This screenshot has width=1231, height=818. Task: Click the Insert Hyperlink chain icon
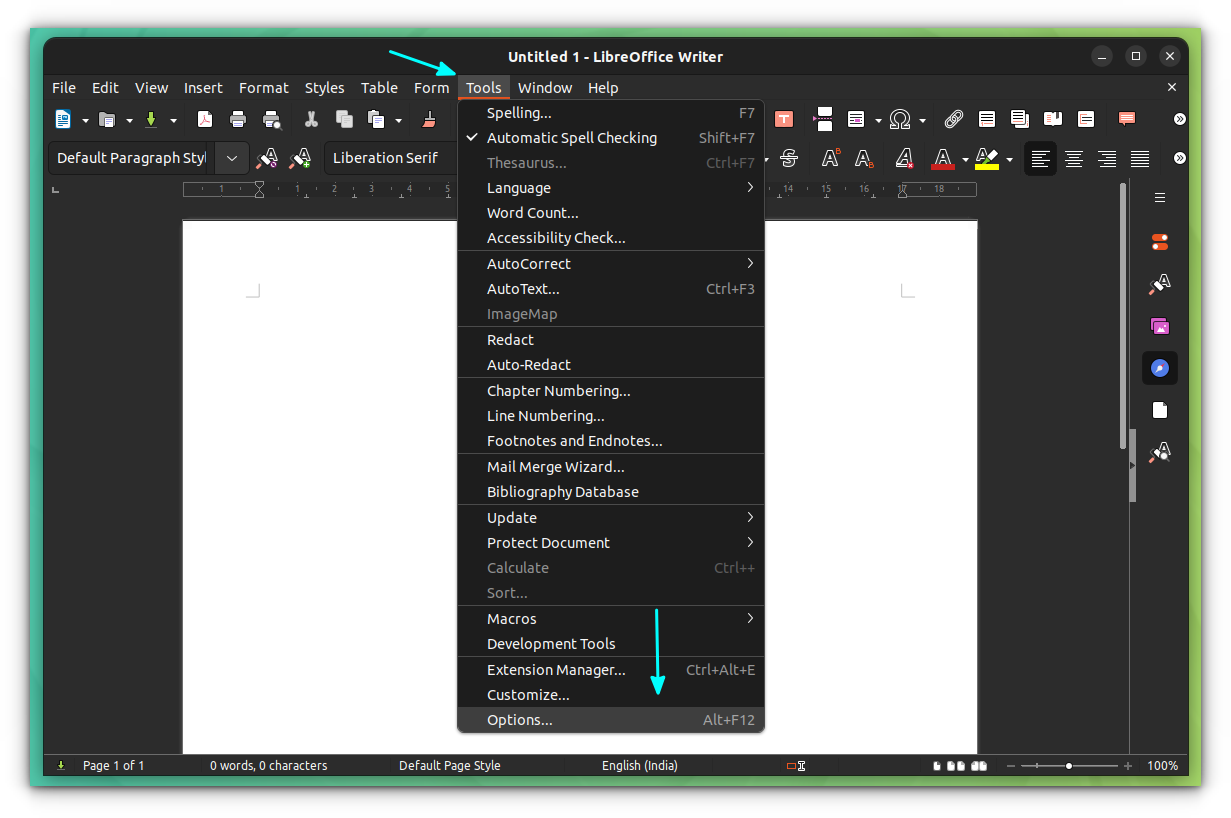tap(954, 120)
